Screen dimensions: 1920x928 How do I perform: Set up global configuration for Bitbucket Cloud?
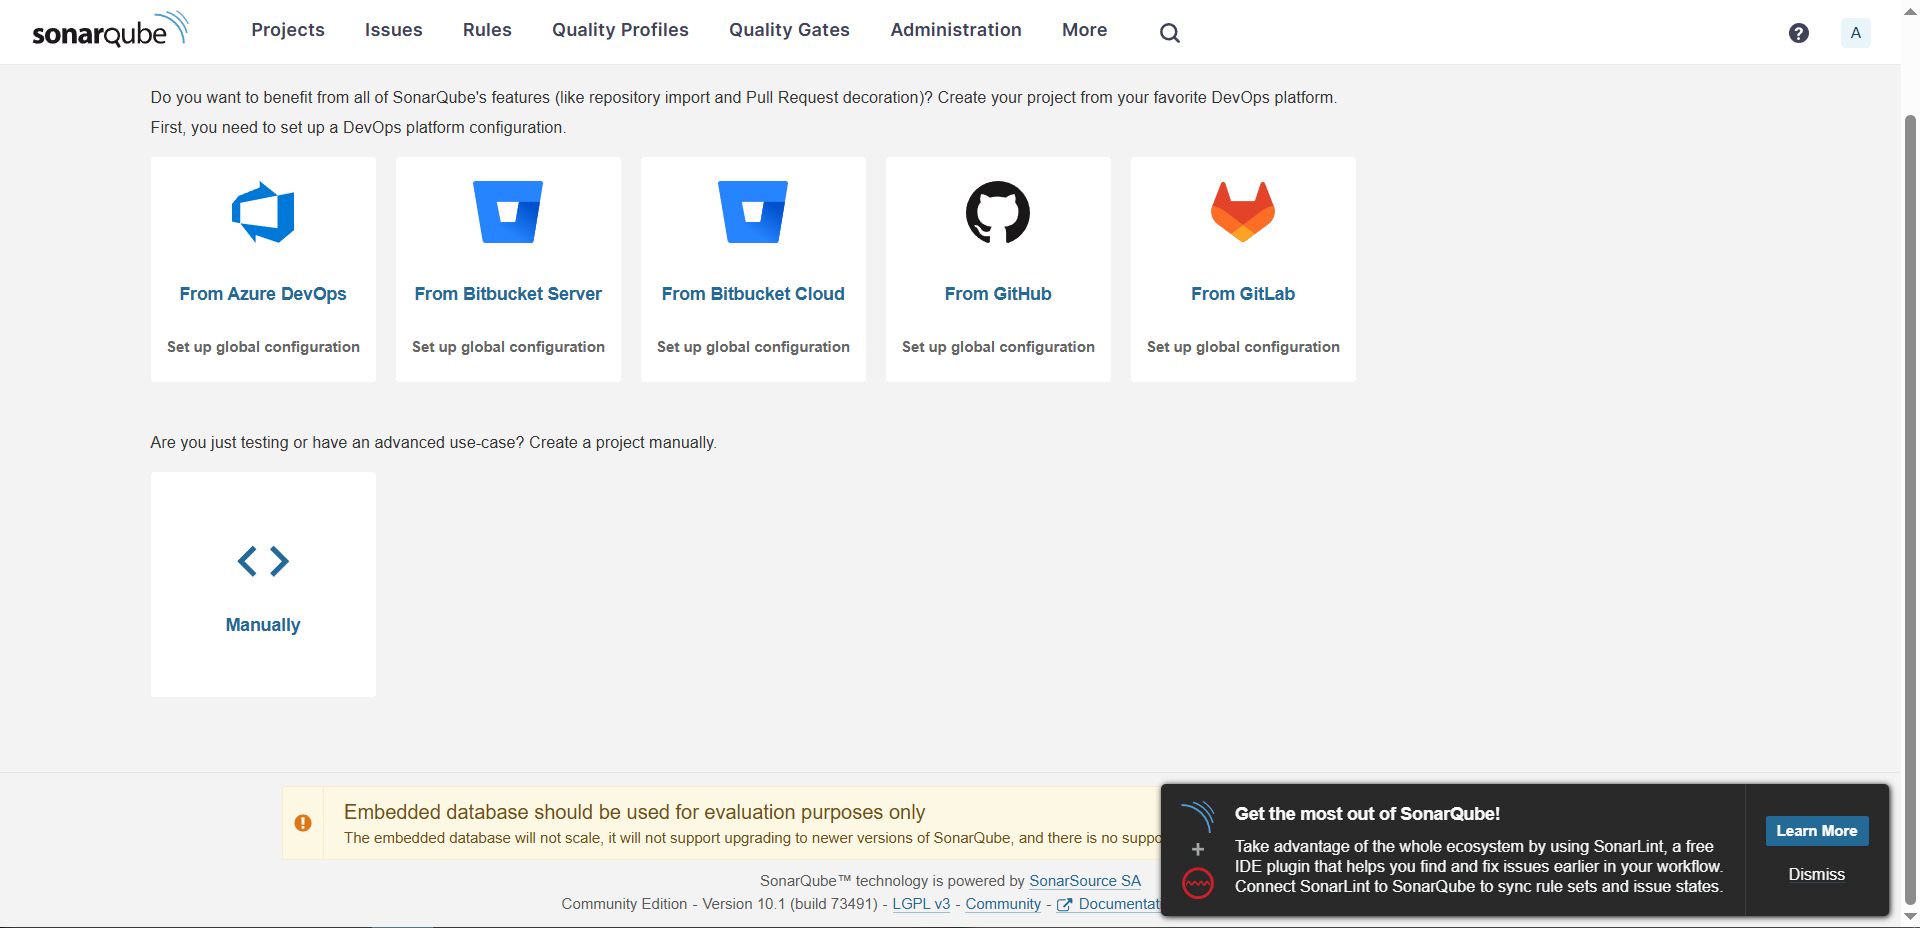coord(753,347)
